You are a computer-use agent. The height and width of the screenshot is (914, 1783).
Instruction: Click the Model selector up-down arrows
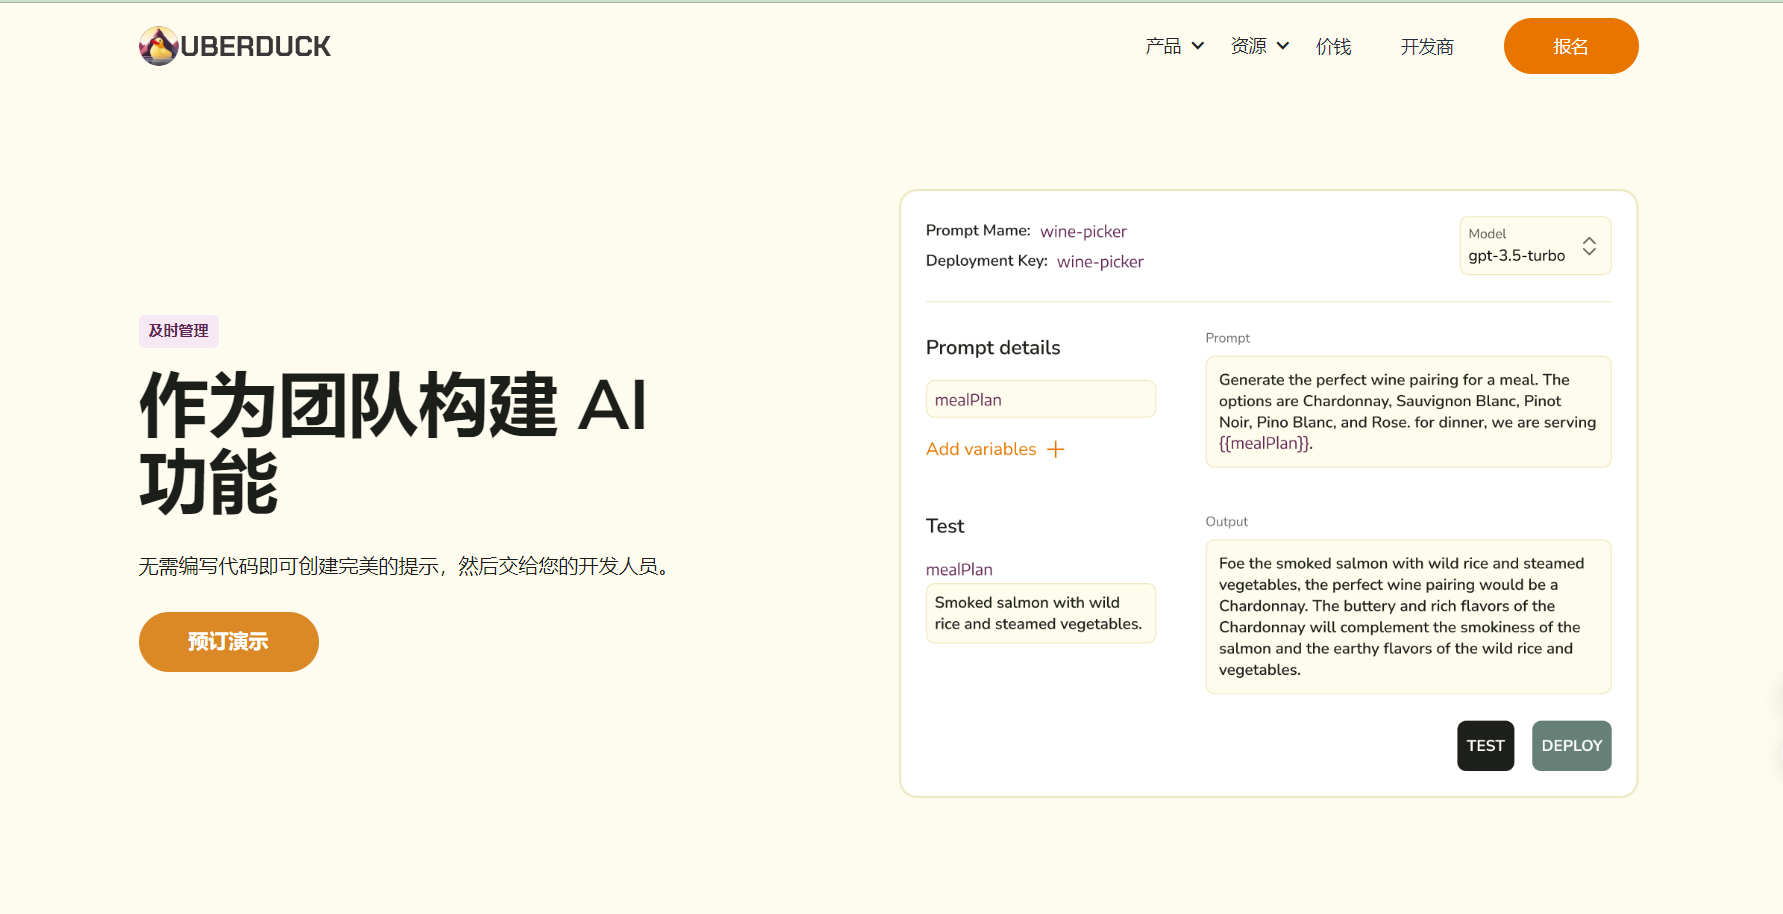point(1588,246)
